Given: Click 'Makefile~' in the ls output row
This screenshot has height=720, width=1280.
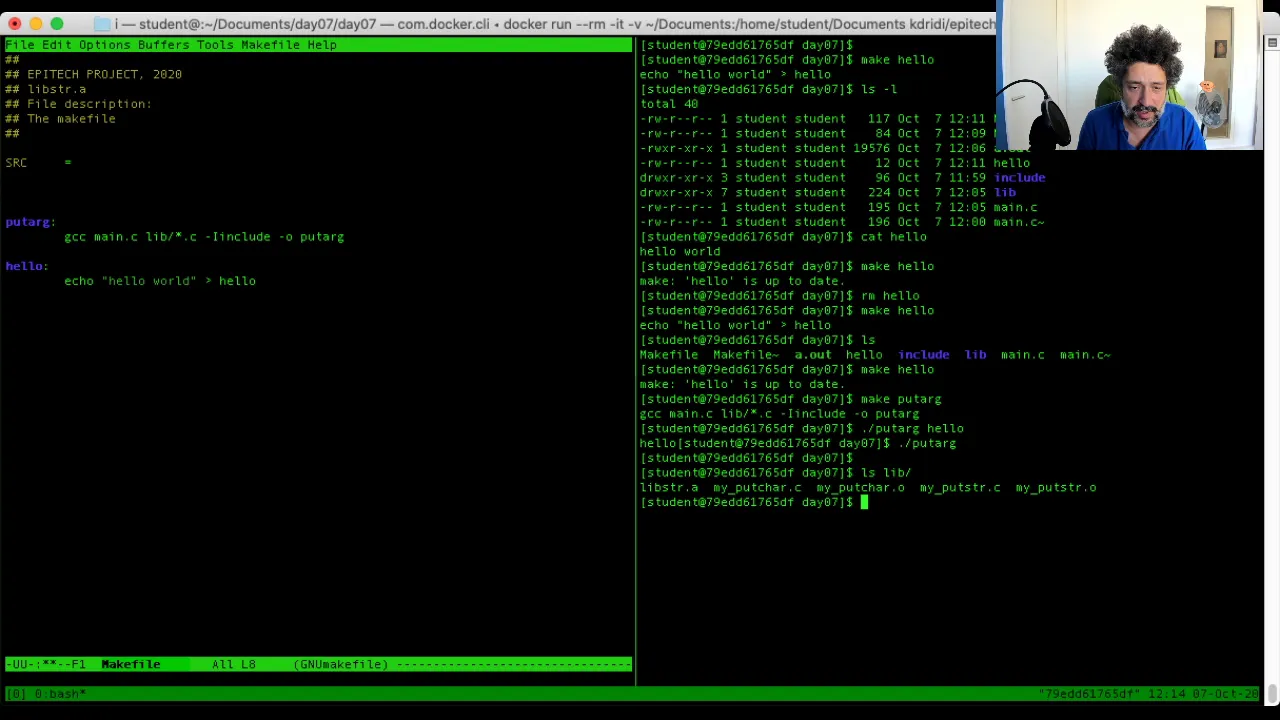Looking at the screenshot, I should 746,355.
